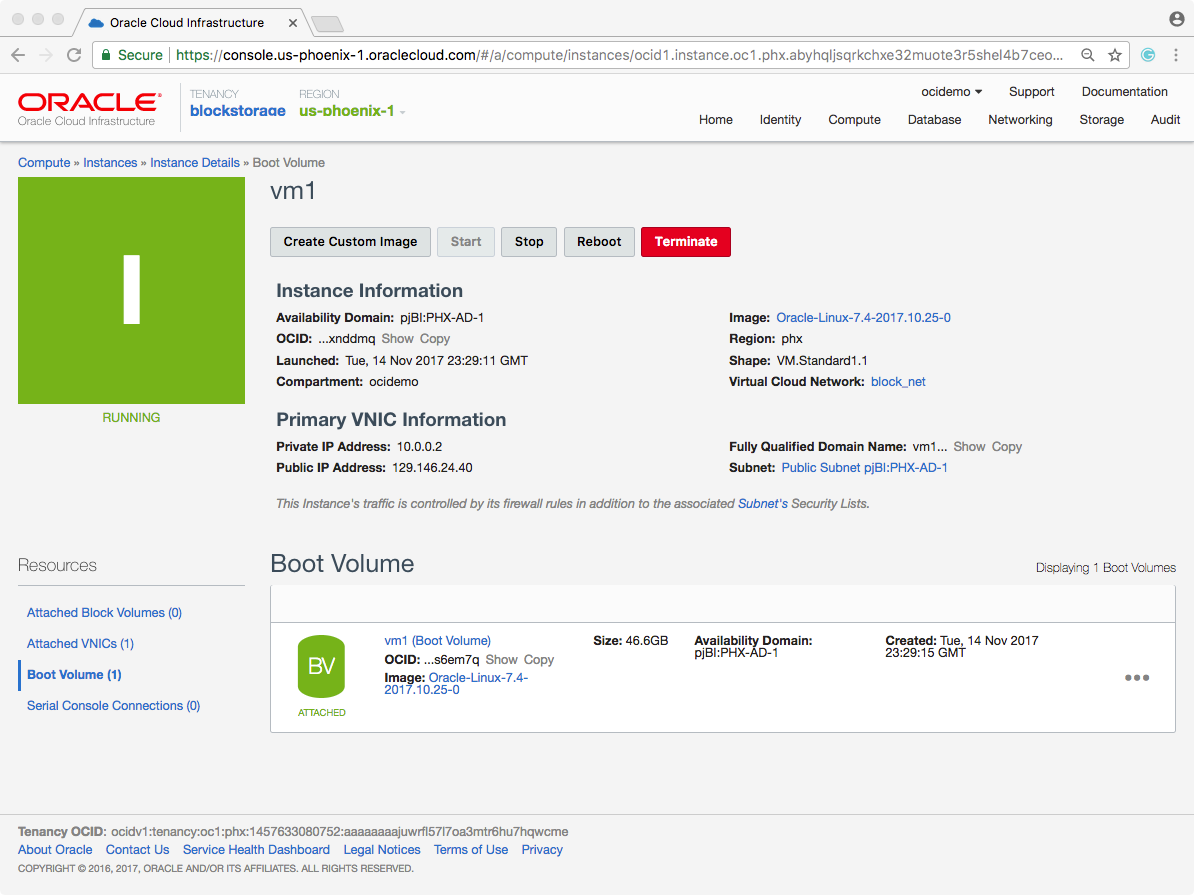The image size is (1194, 895).
Task: Click the Oracle Cloud Infrastructure logo
Action: point(89,108)
